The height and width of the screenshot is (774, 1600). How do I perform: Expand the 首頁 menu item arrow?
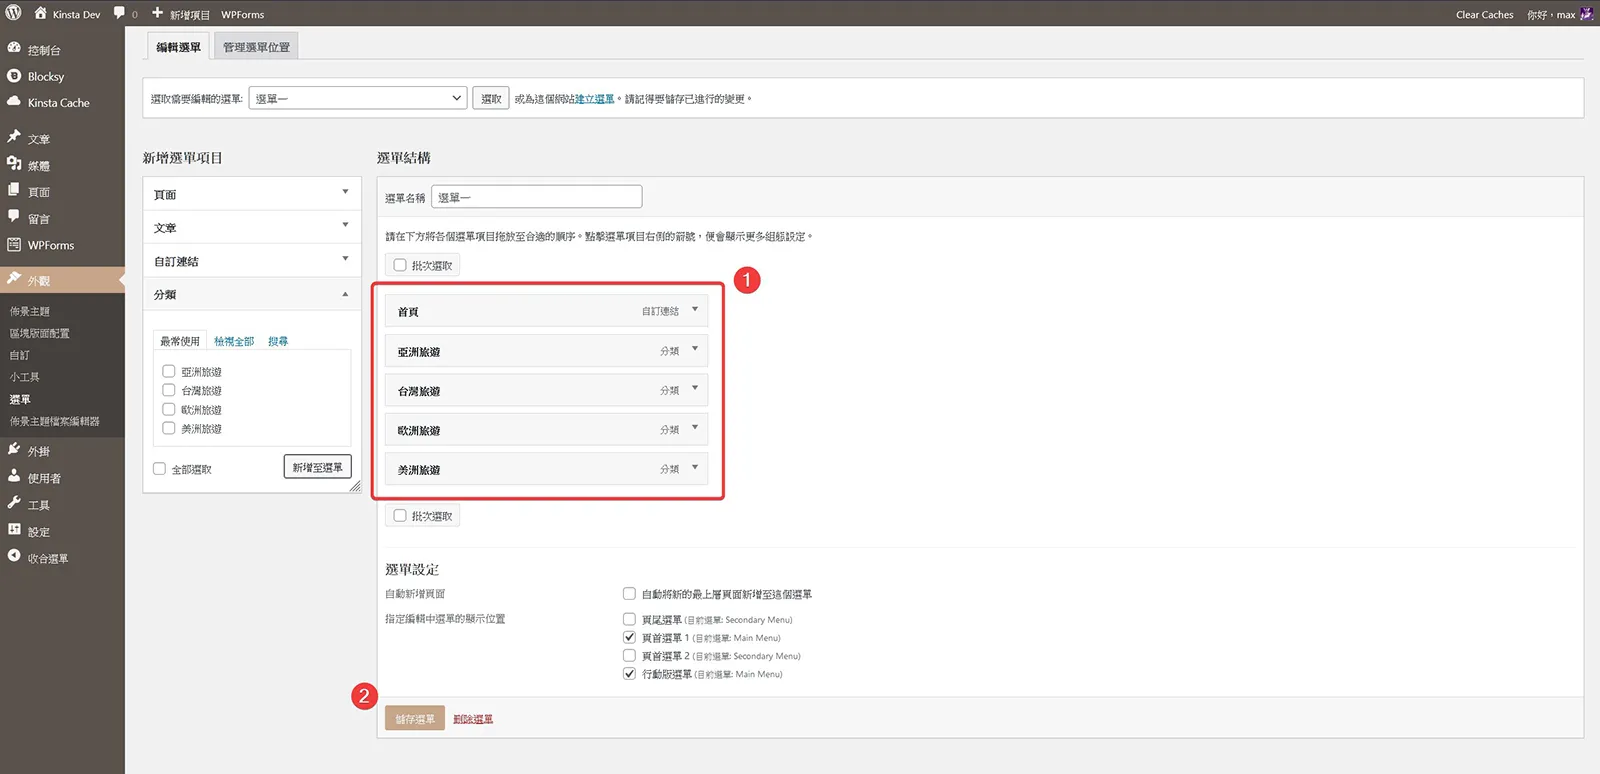[x=695, y=310]
